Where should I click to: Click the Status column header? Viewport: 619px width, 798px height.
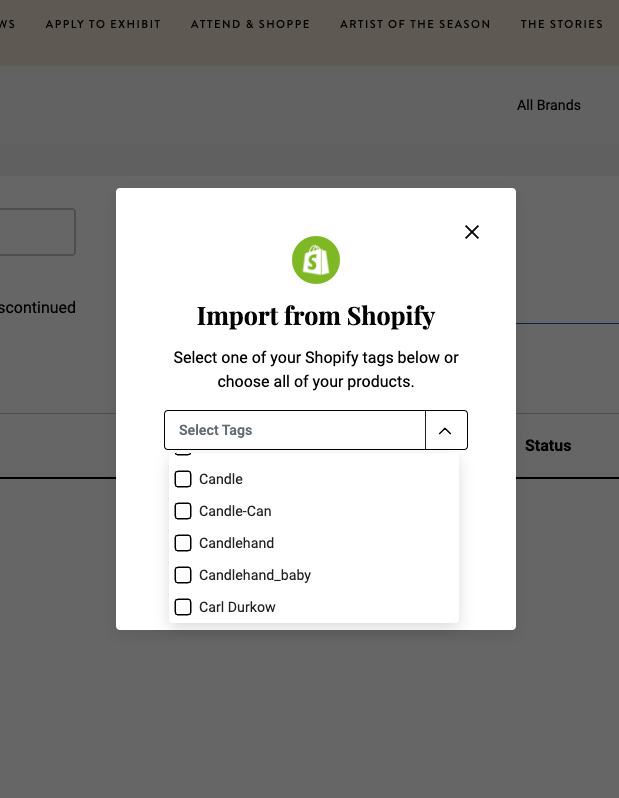click(548, 446)
